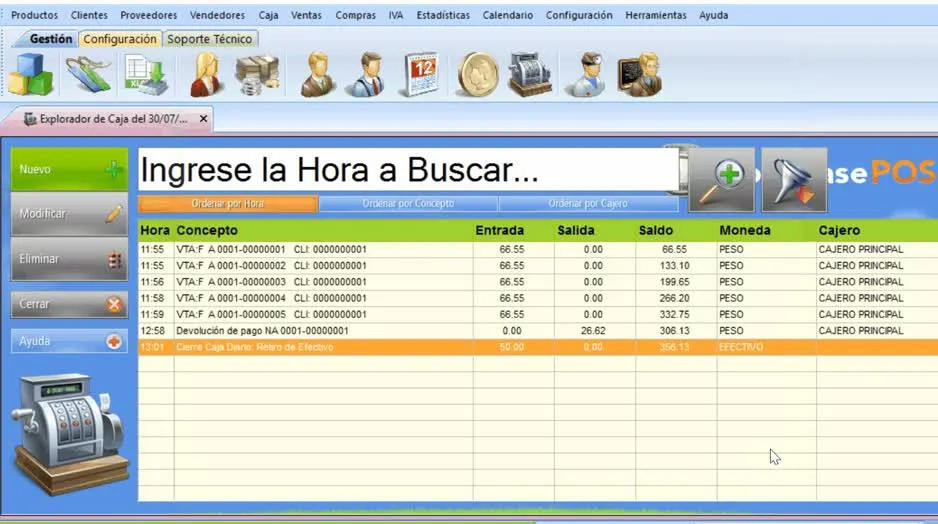Click the Ayuda side panel button

tap(69, 341)
